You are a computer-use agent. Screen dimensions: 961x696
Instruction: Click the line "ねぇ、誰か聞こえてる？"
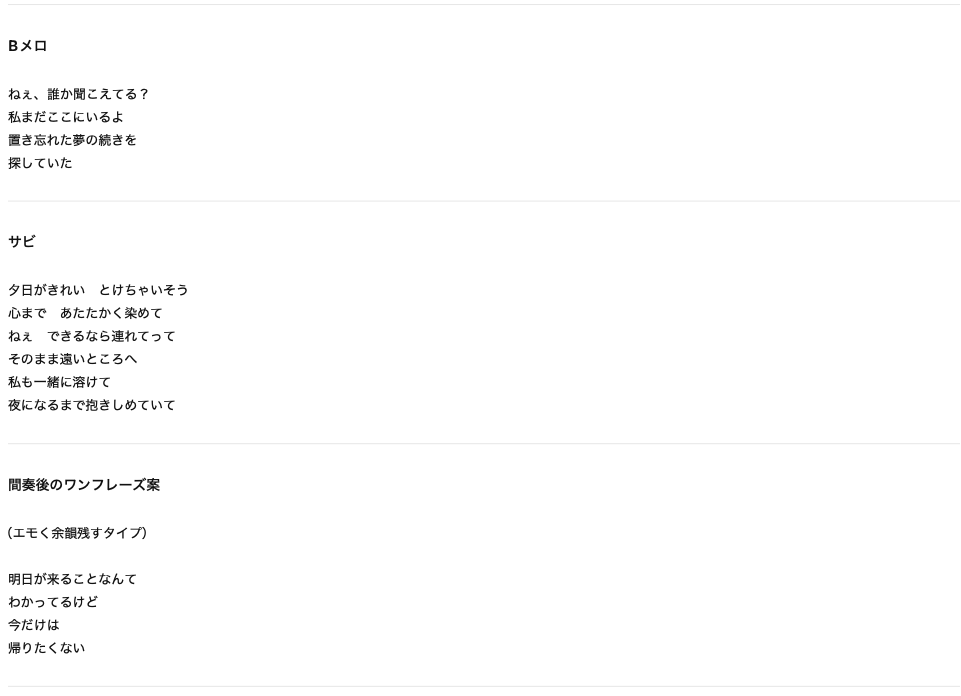(x=78, y=94)
